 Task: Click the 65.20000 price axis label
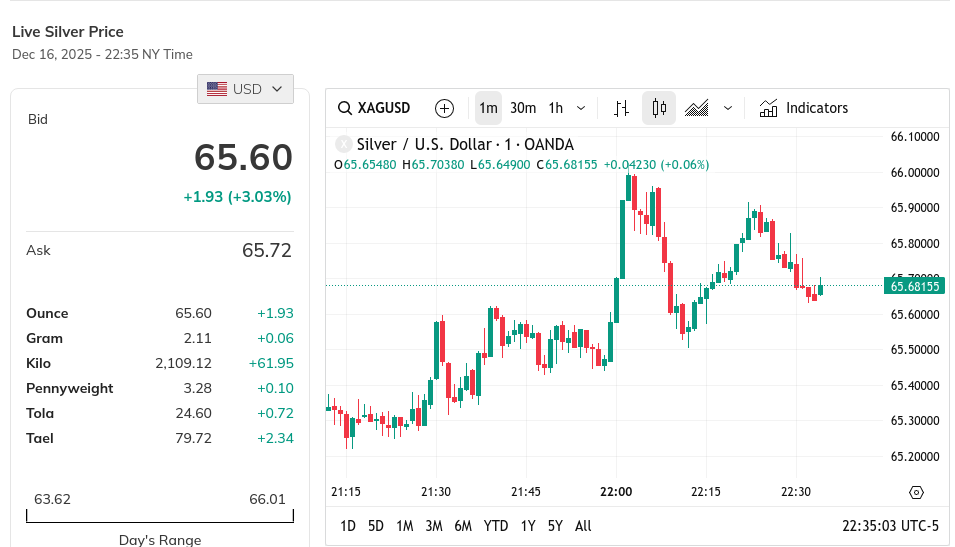click(915, 456)
